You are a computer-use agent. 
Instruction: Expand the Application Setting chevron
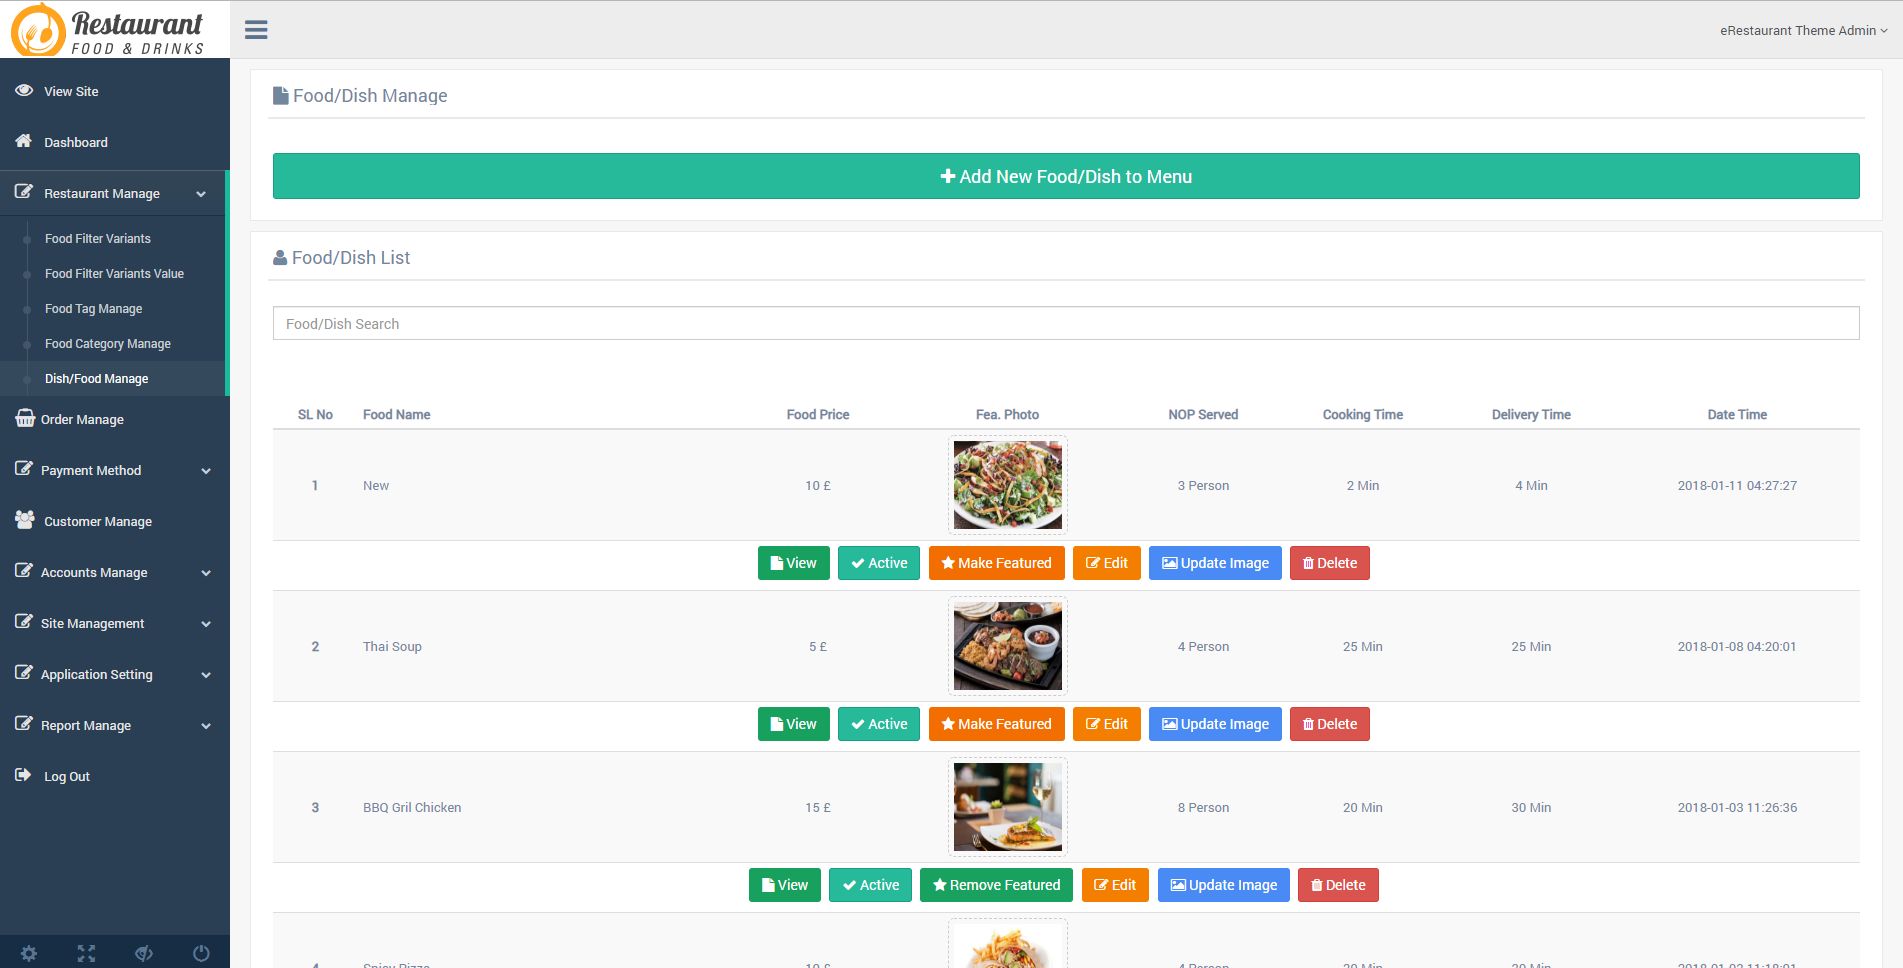(206, 675)
